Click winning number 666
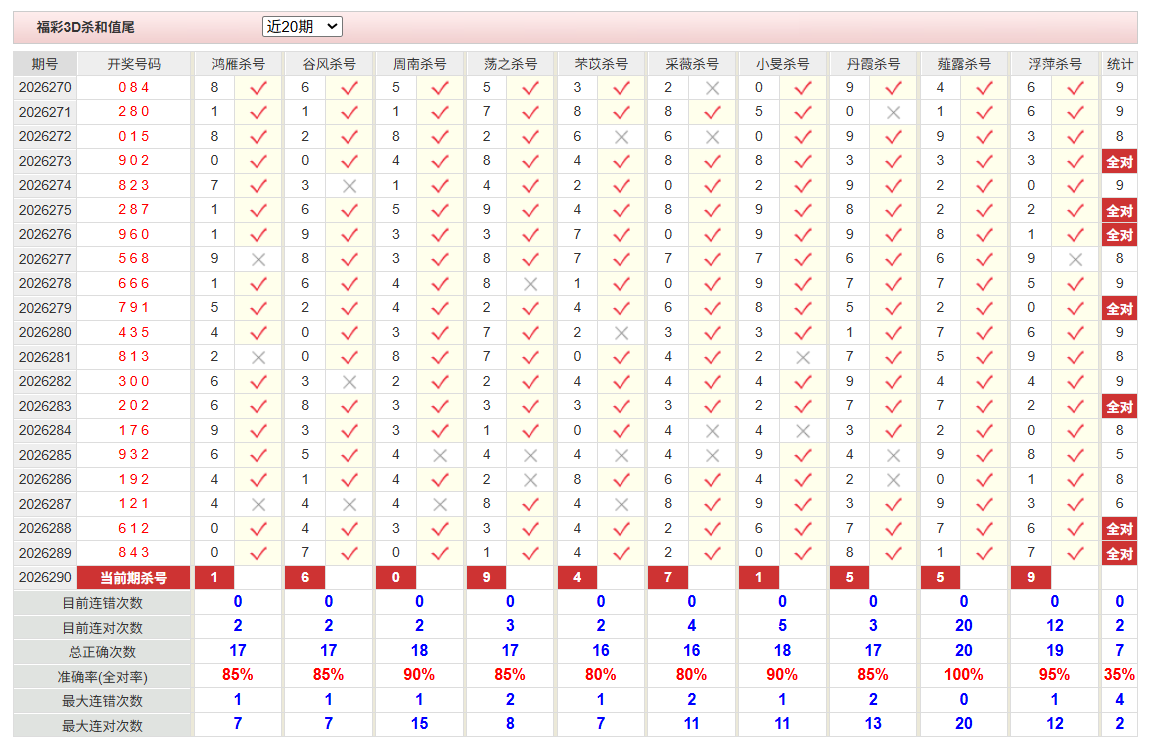This screenshot has height=752, width=1149. [134, 284]
